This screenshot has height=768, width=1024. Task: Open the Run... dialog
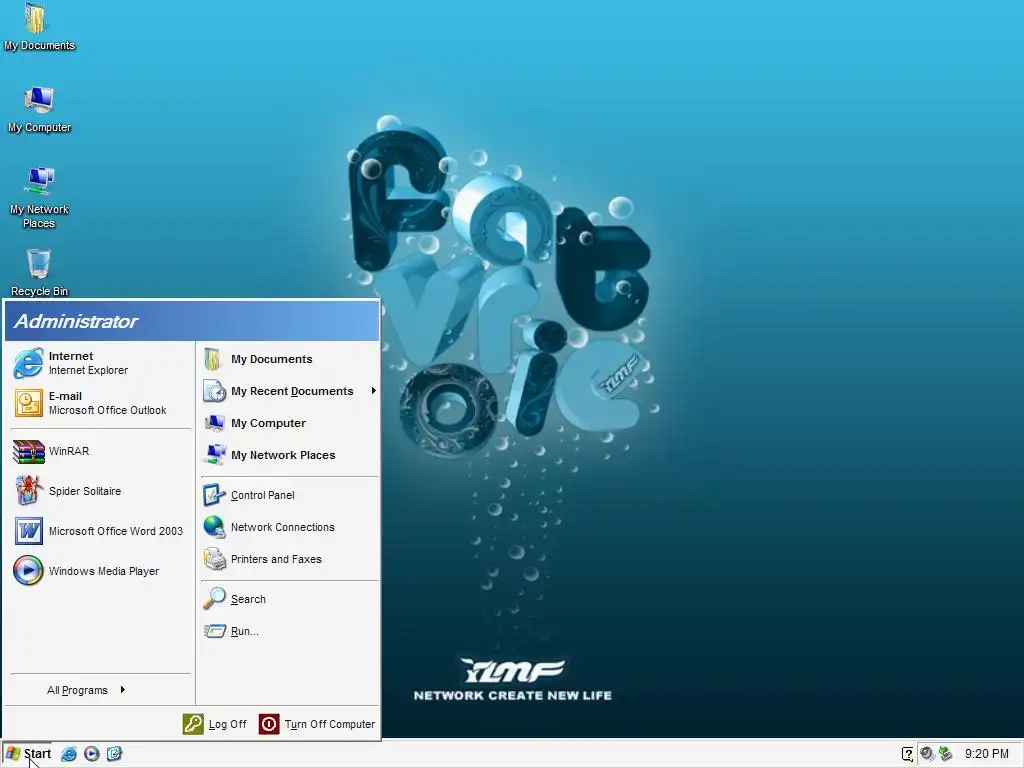click(x=289, y=631)
